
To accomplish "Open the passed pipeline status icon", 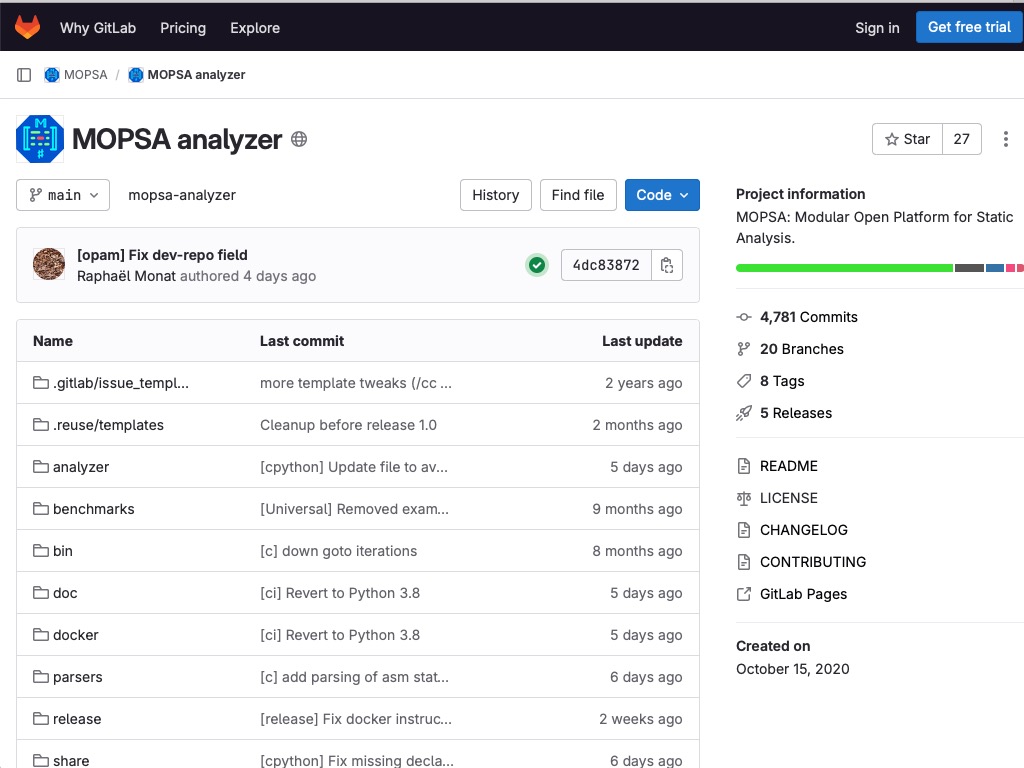I will 537,265.
